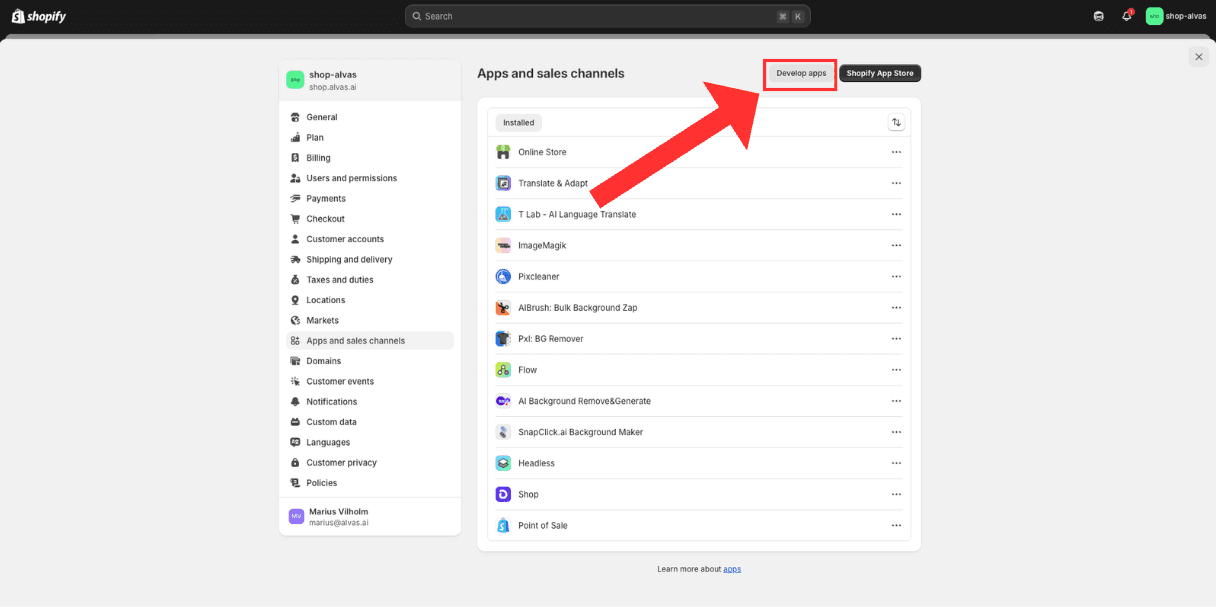1216x607 pixels.
Task: Click the sort apps icon button
Action: tap(896, 122)
